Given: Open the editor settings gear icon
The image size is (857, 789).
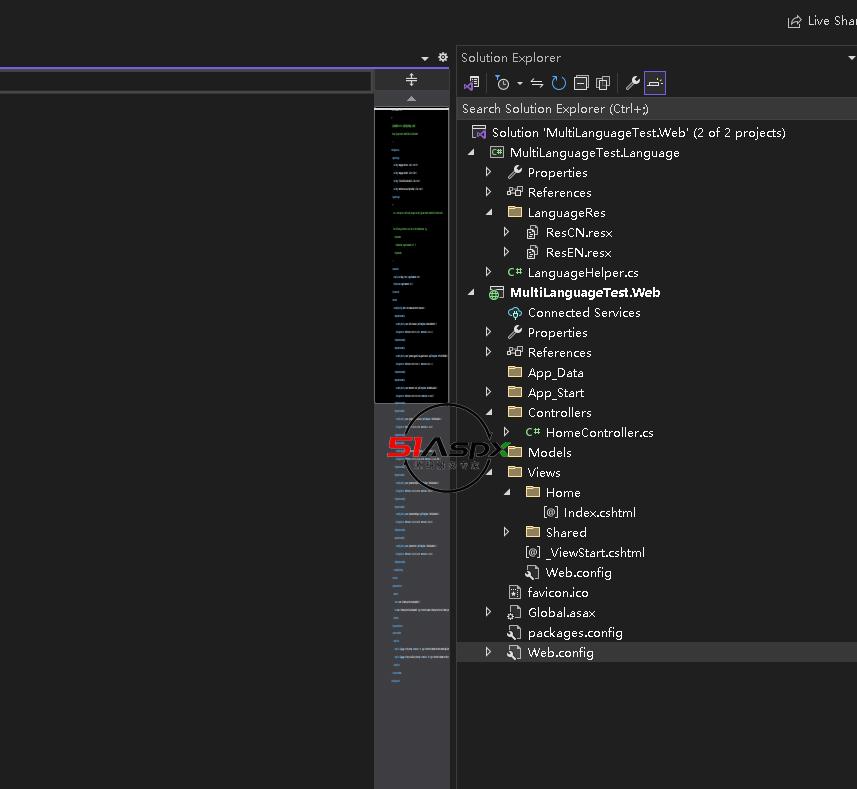Looking at the screenshot, I should (x=443, y=58).
